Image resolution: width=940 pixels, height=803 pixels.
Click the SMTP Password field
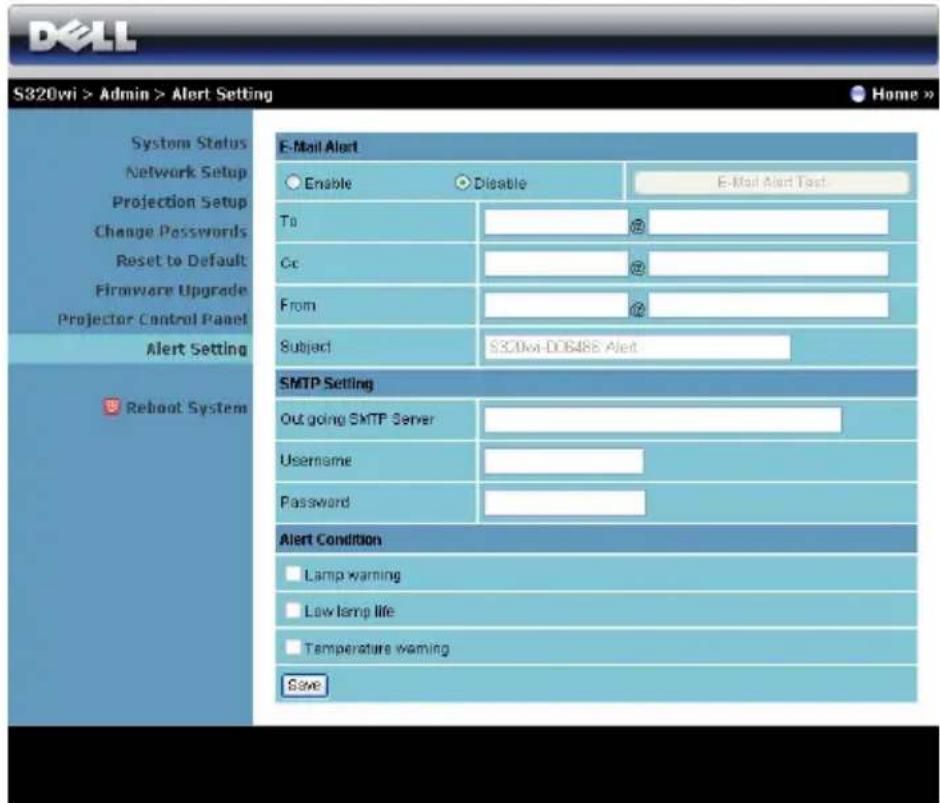(x=565, y=503)
